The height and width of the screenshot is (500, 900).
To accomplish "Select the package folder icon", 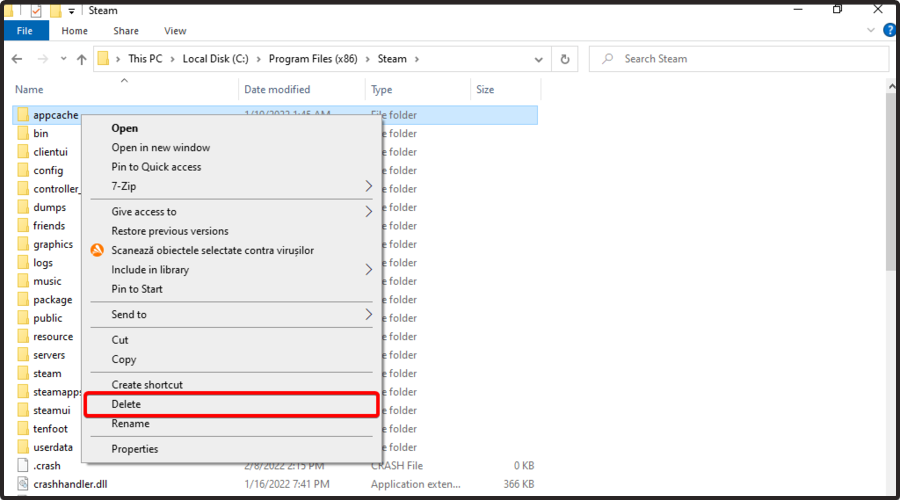I will tap(23, 300).
